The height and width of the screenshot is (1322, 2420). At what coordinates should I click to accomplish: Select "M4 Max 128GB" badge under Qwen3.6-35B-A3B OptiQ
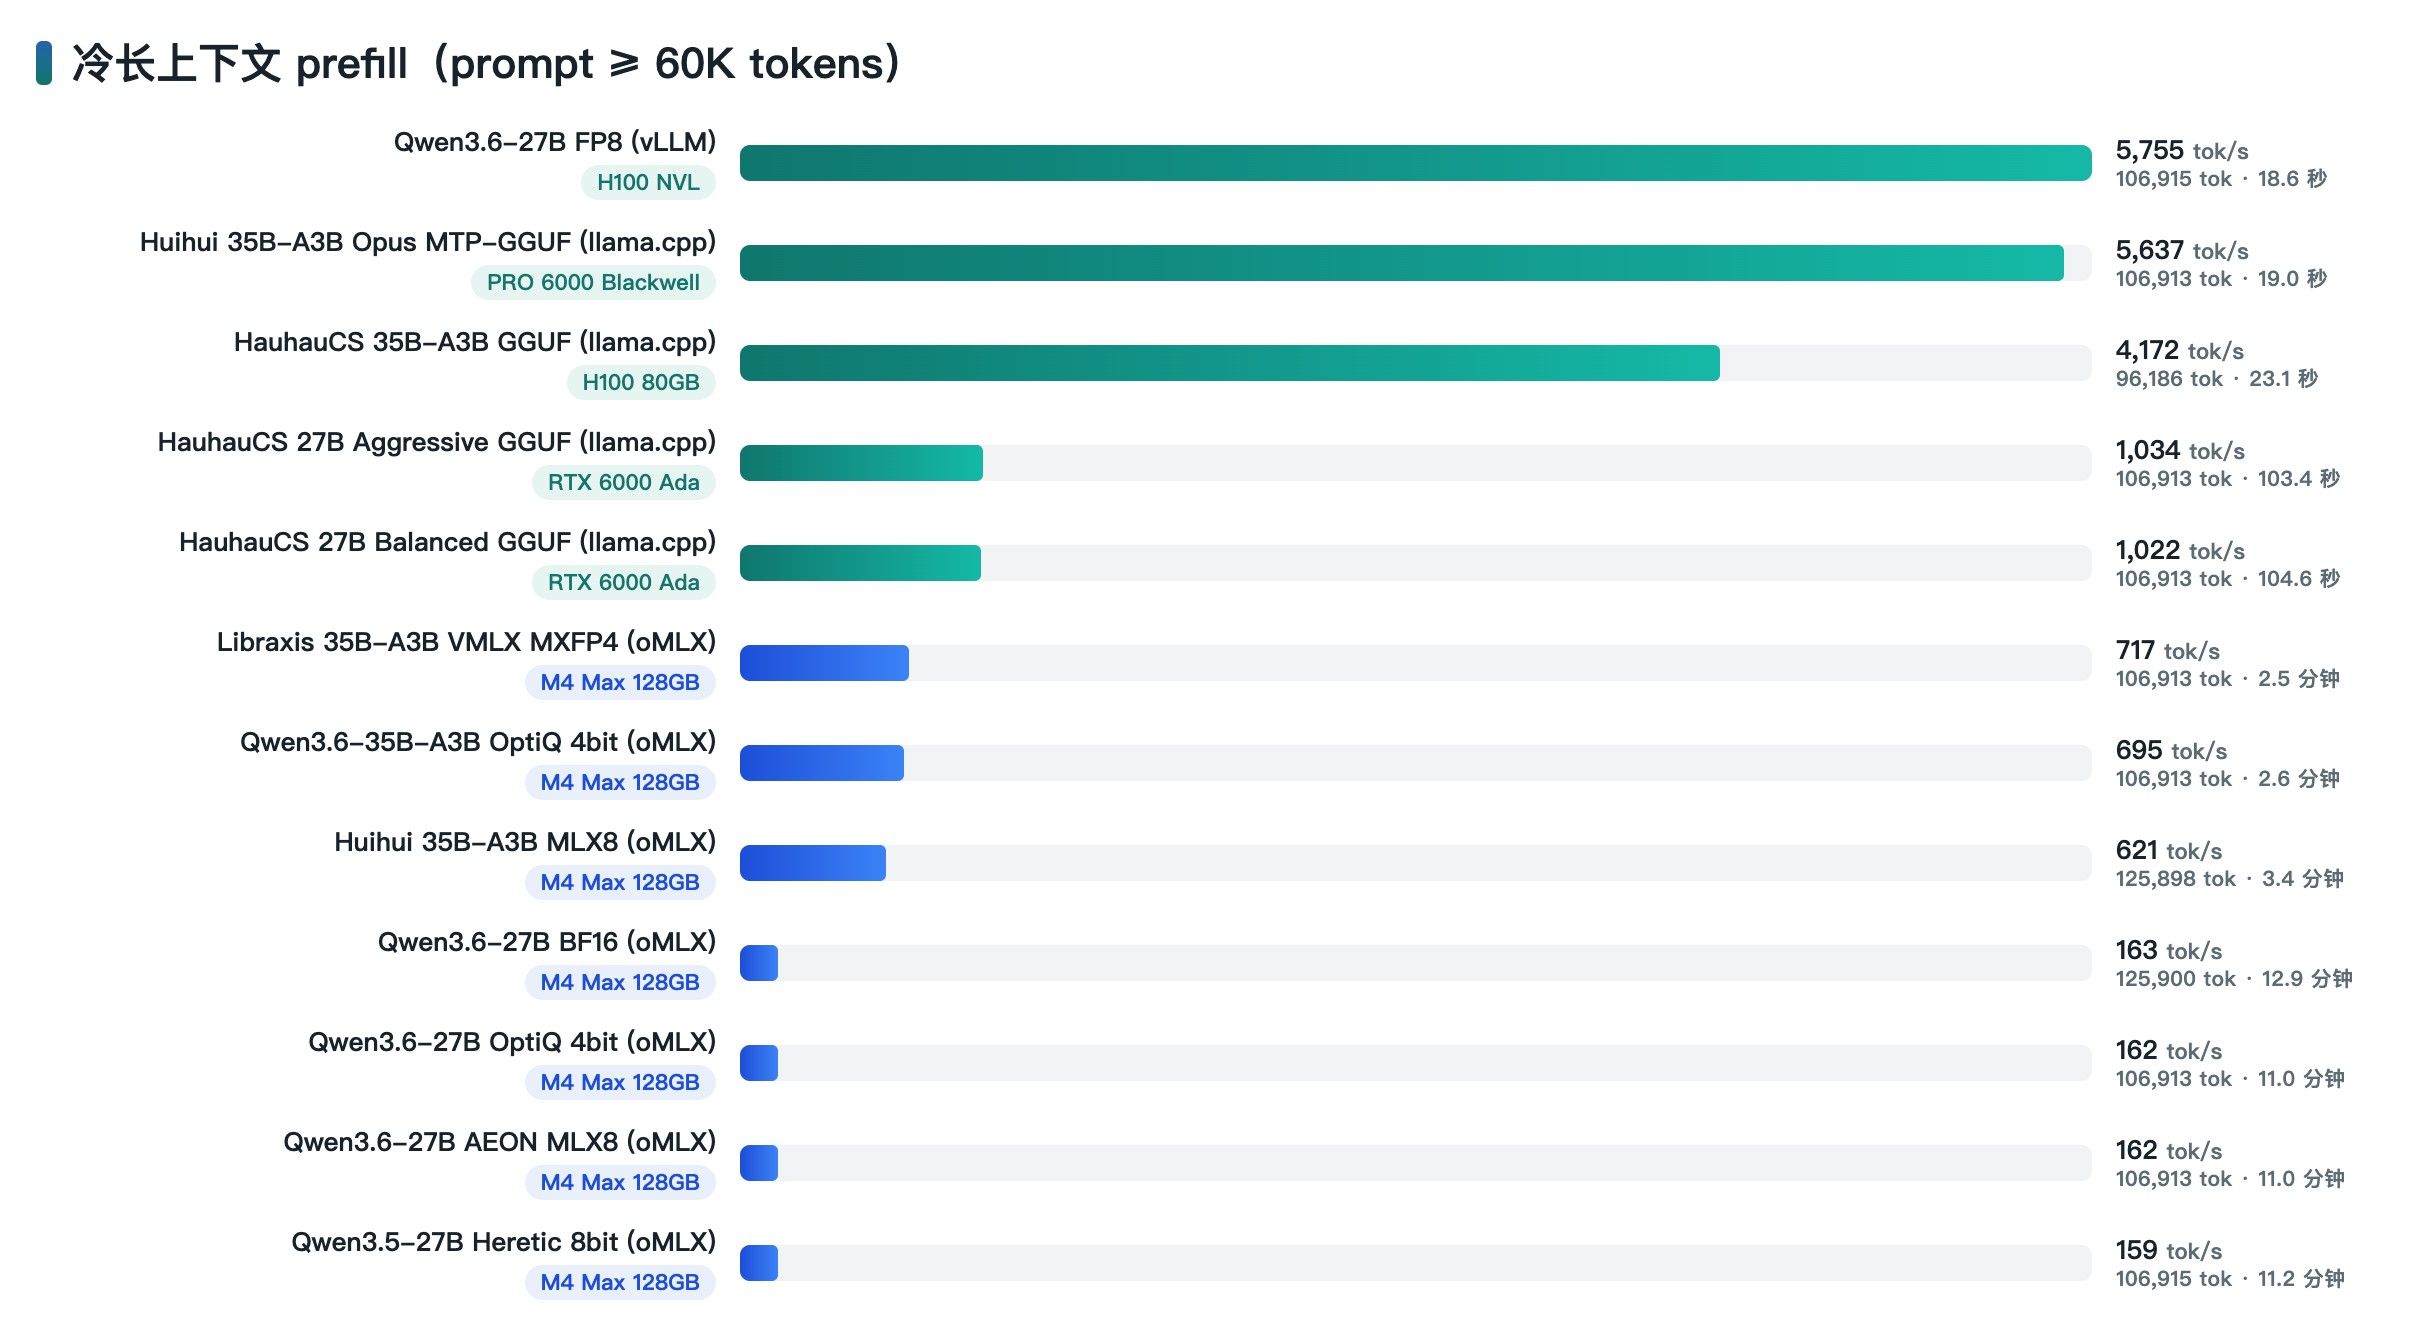pyautogui.click(x=620, y=782)
